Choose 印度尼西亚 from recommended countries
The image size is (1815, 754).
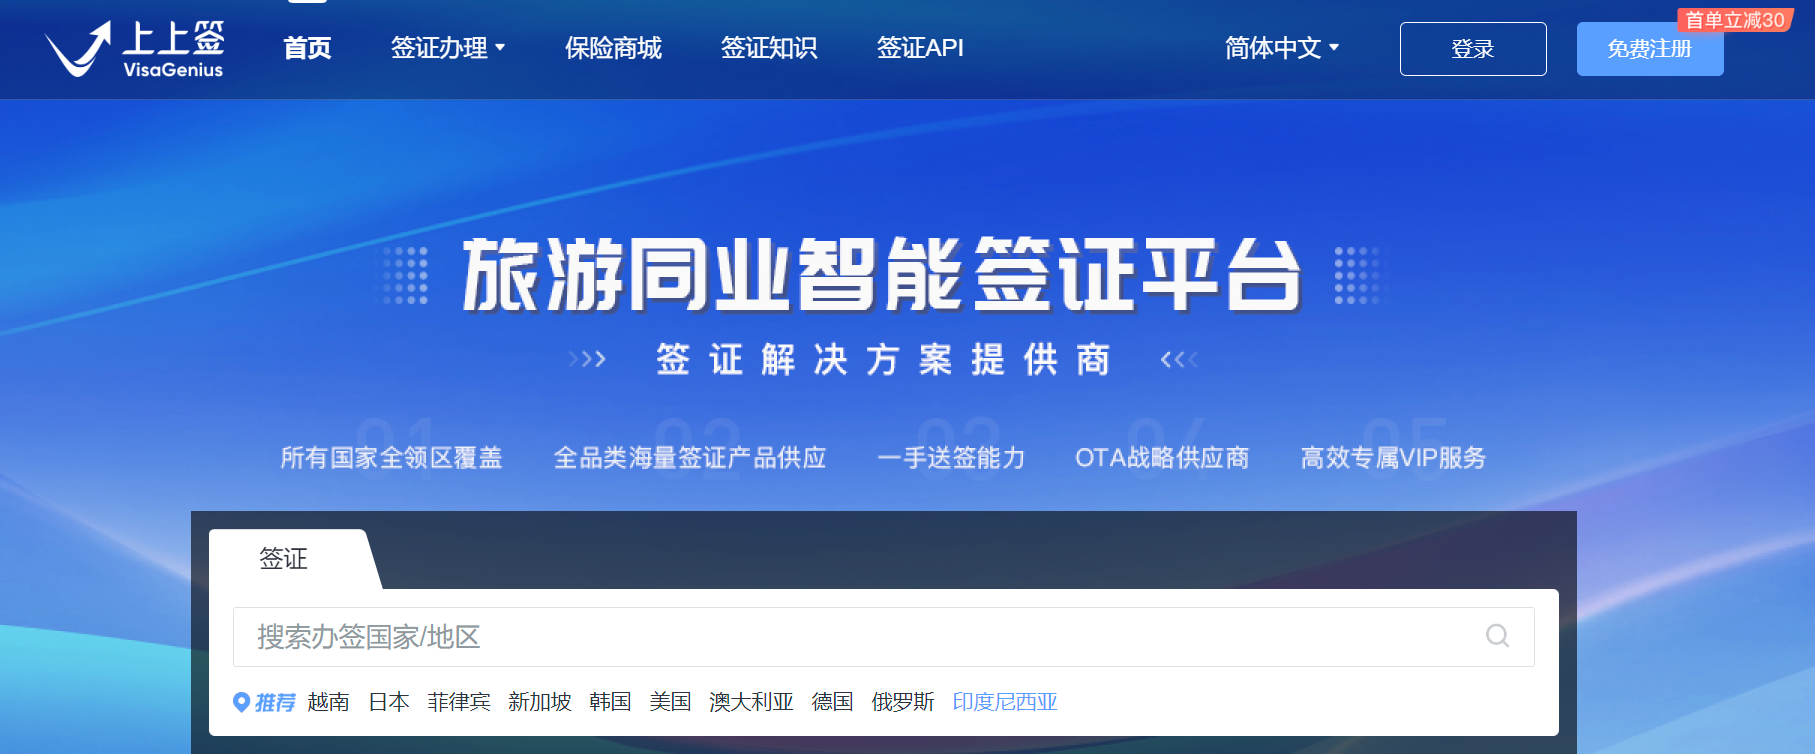tap(1005, 702)
